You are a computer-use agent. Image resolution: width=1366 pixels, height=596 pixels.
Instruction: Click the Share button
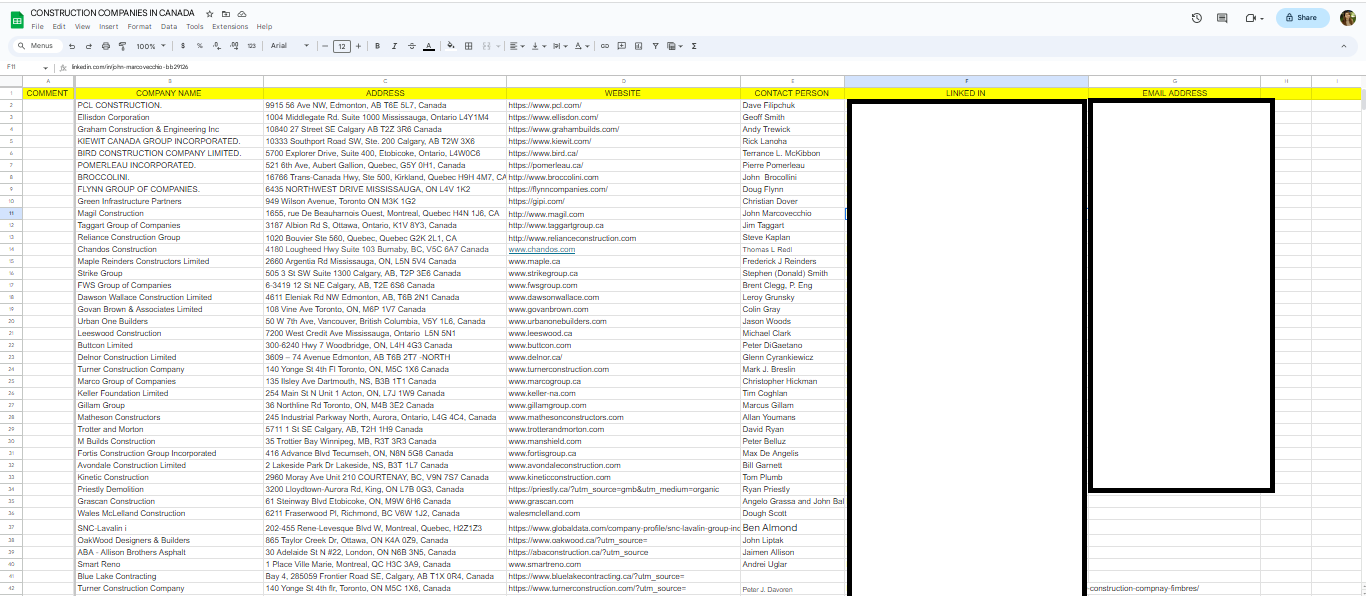coord(1302,18)
